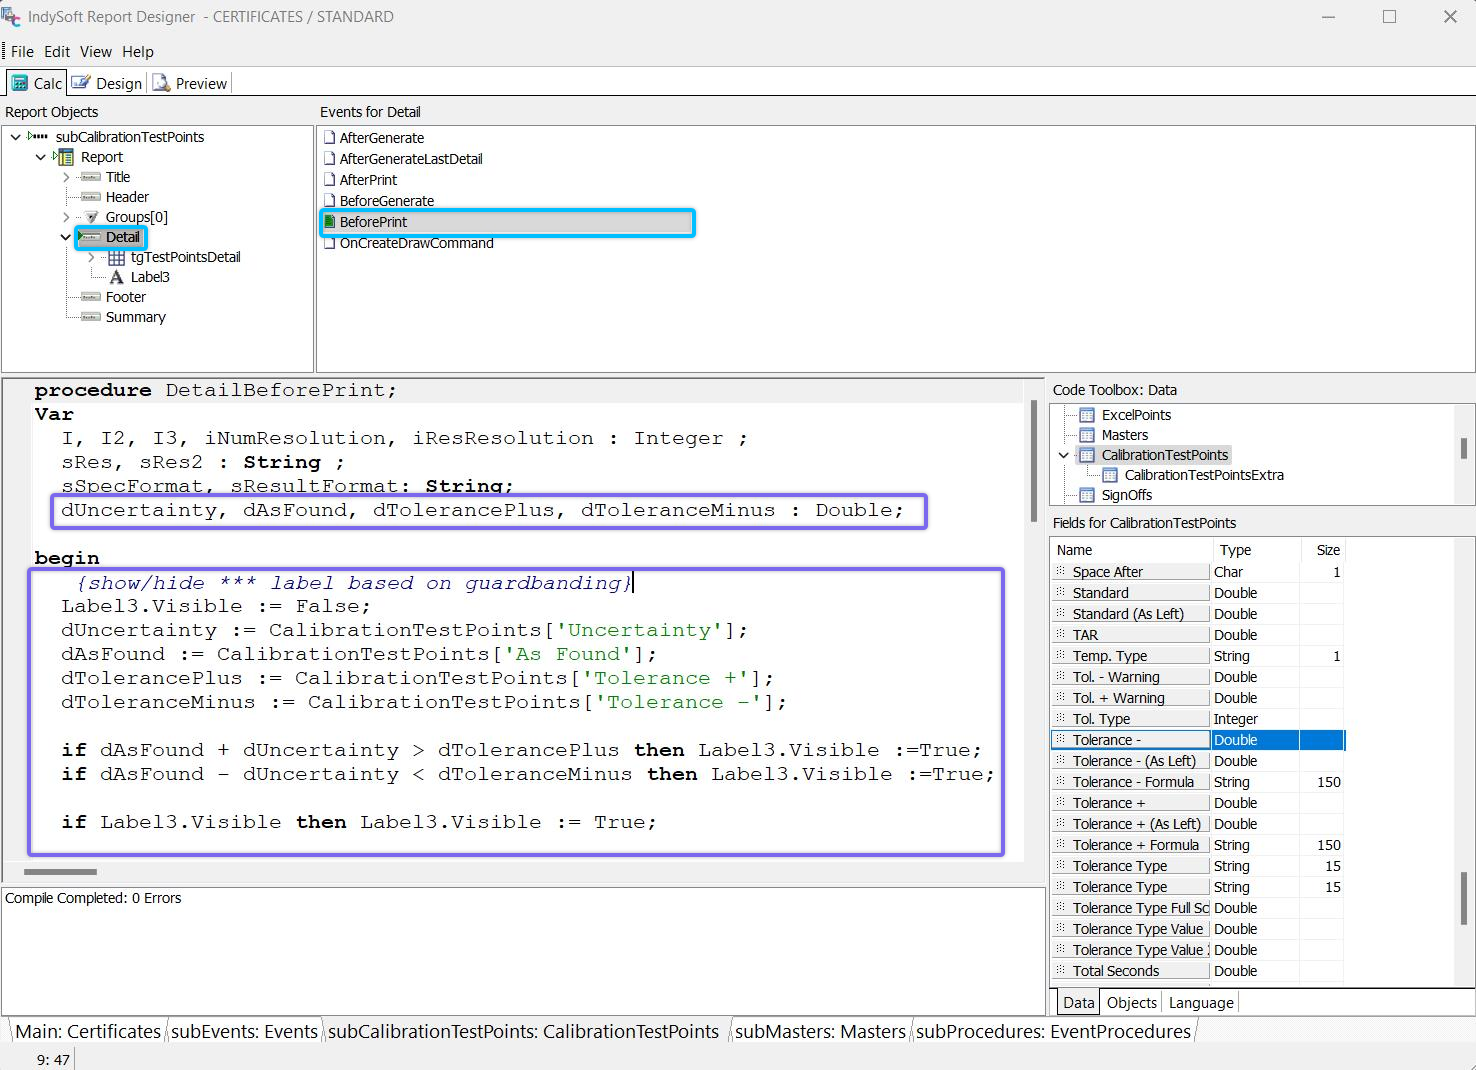Viewport: 1476px width, 1070px height.
Task: Collapse the CalibrationTestPoints toolbox node
Action: (x=1064, y=455)
